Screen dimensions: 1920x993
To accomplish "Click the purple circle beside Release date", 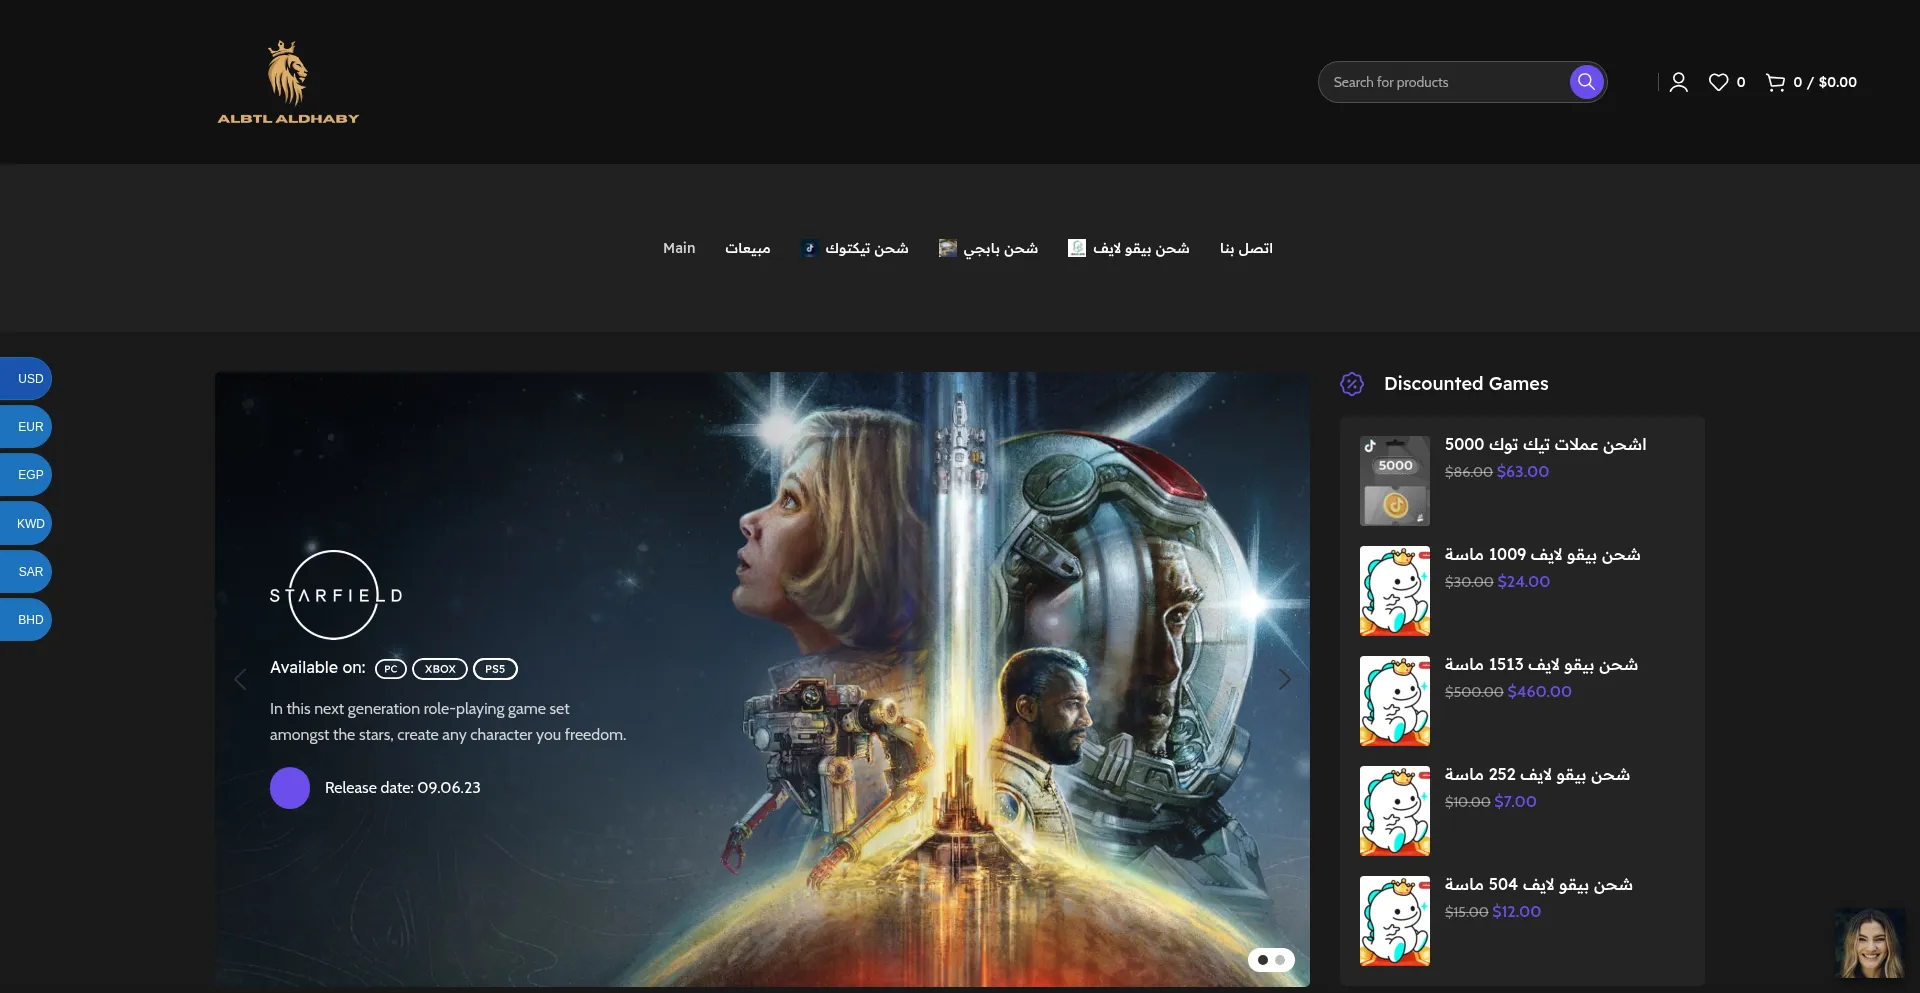I will [x=290, y=788].
